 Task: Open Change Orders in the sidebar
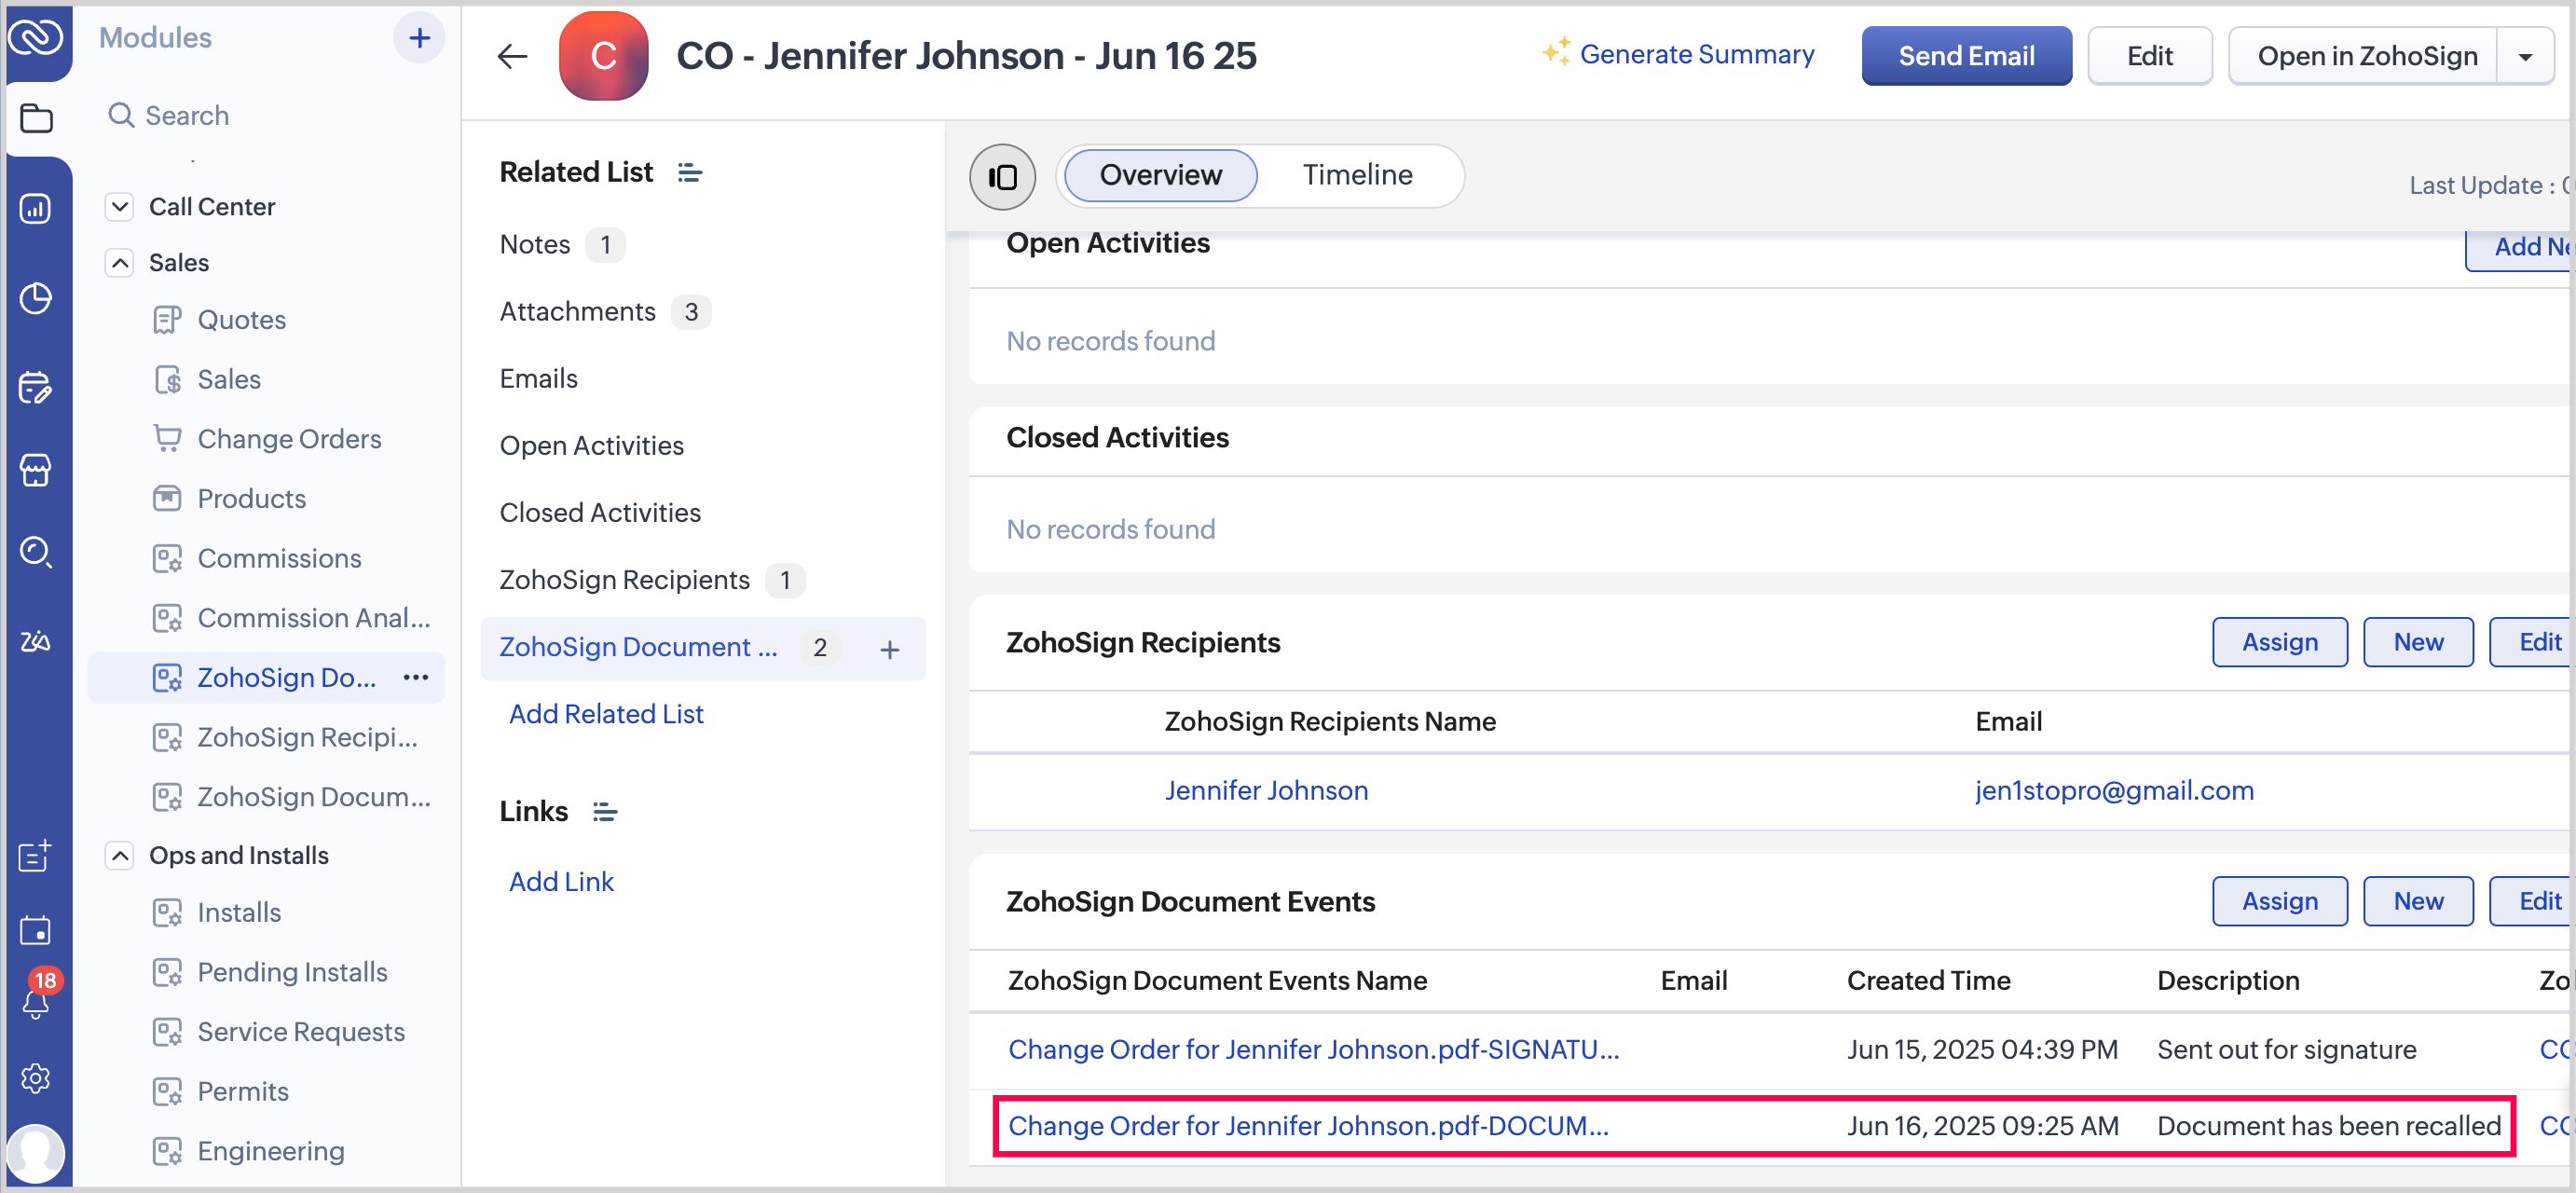[x=289, y=439]
